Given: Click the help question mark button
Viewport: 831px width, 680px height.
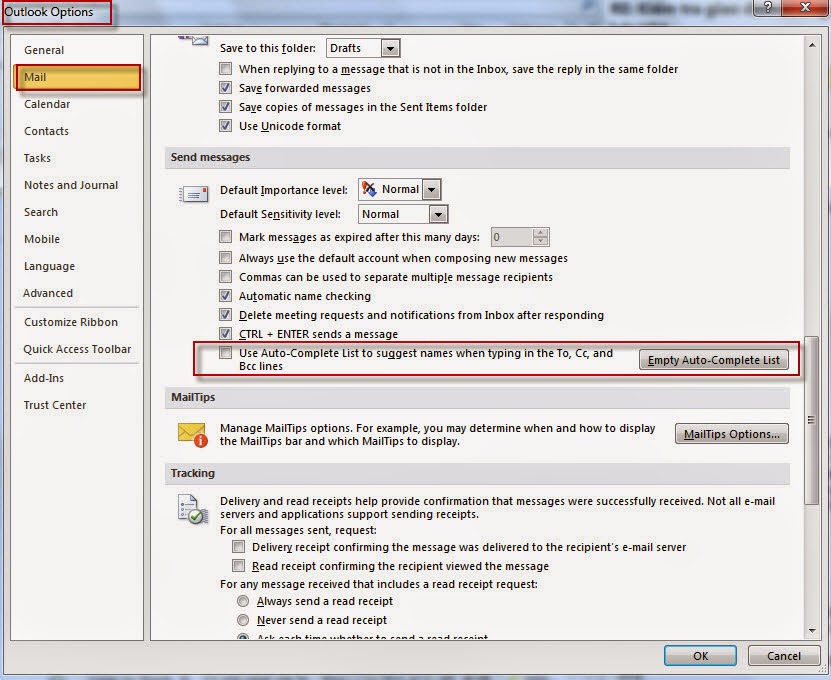Looking at the screenshot, I should click(769, 7).
